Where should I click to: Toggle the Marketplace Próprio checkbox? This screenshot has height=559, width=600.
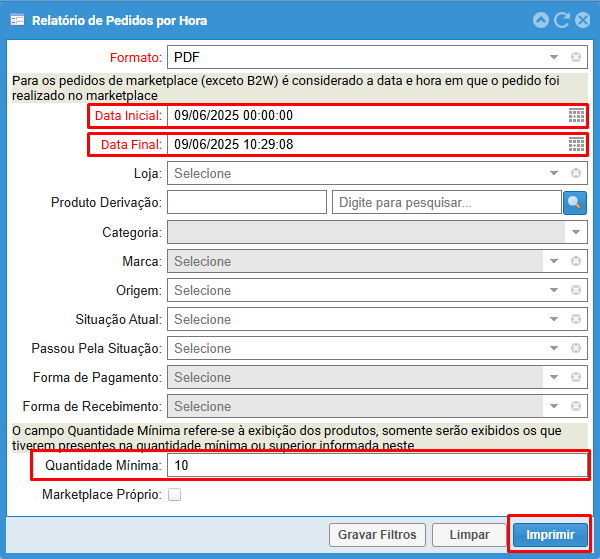pos(174,494)
